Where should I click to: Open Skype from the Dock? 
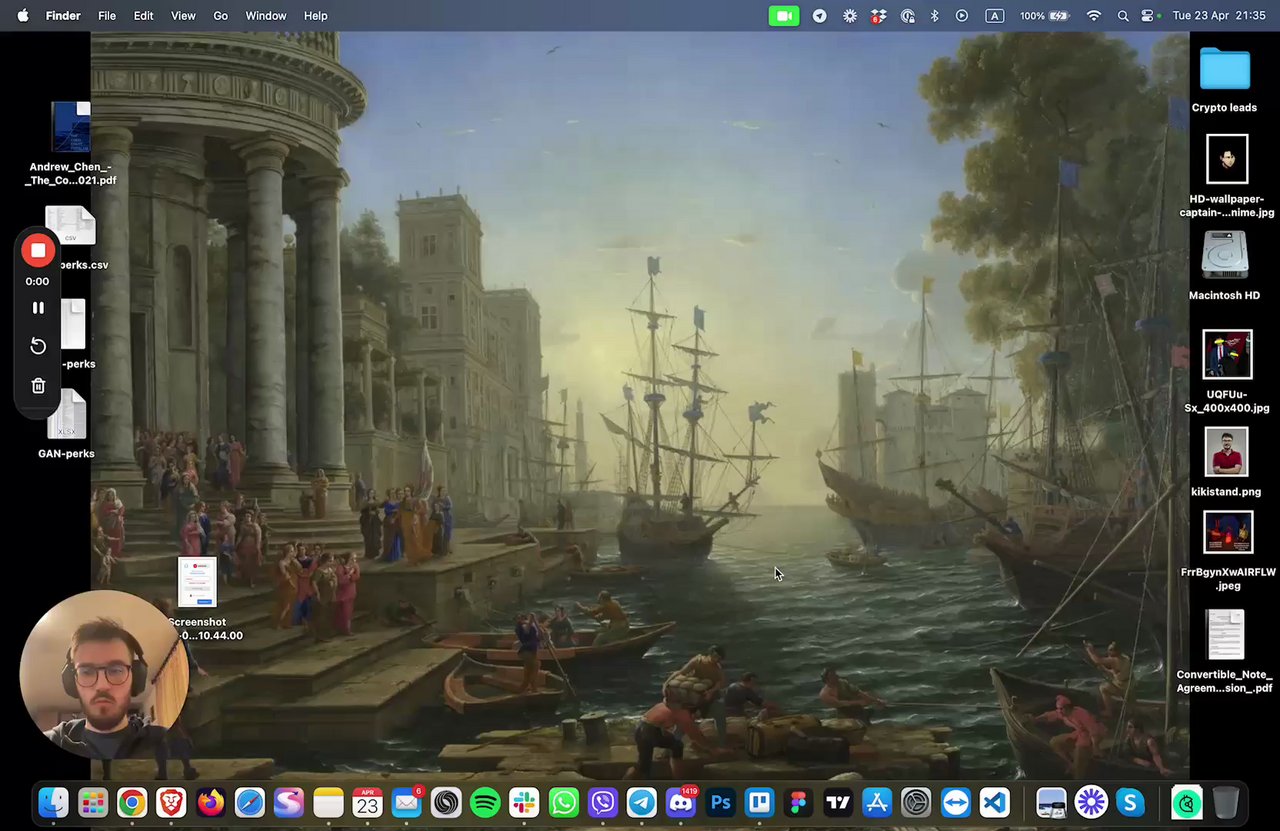(1130, 802)
